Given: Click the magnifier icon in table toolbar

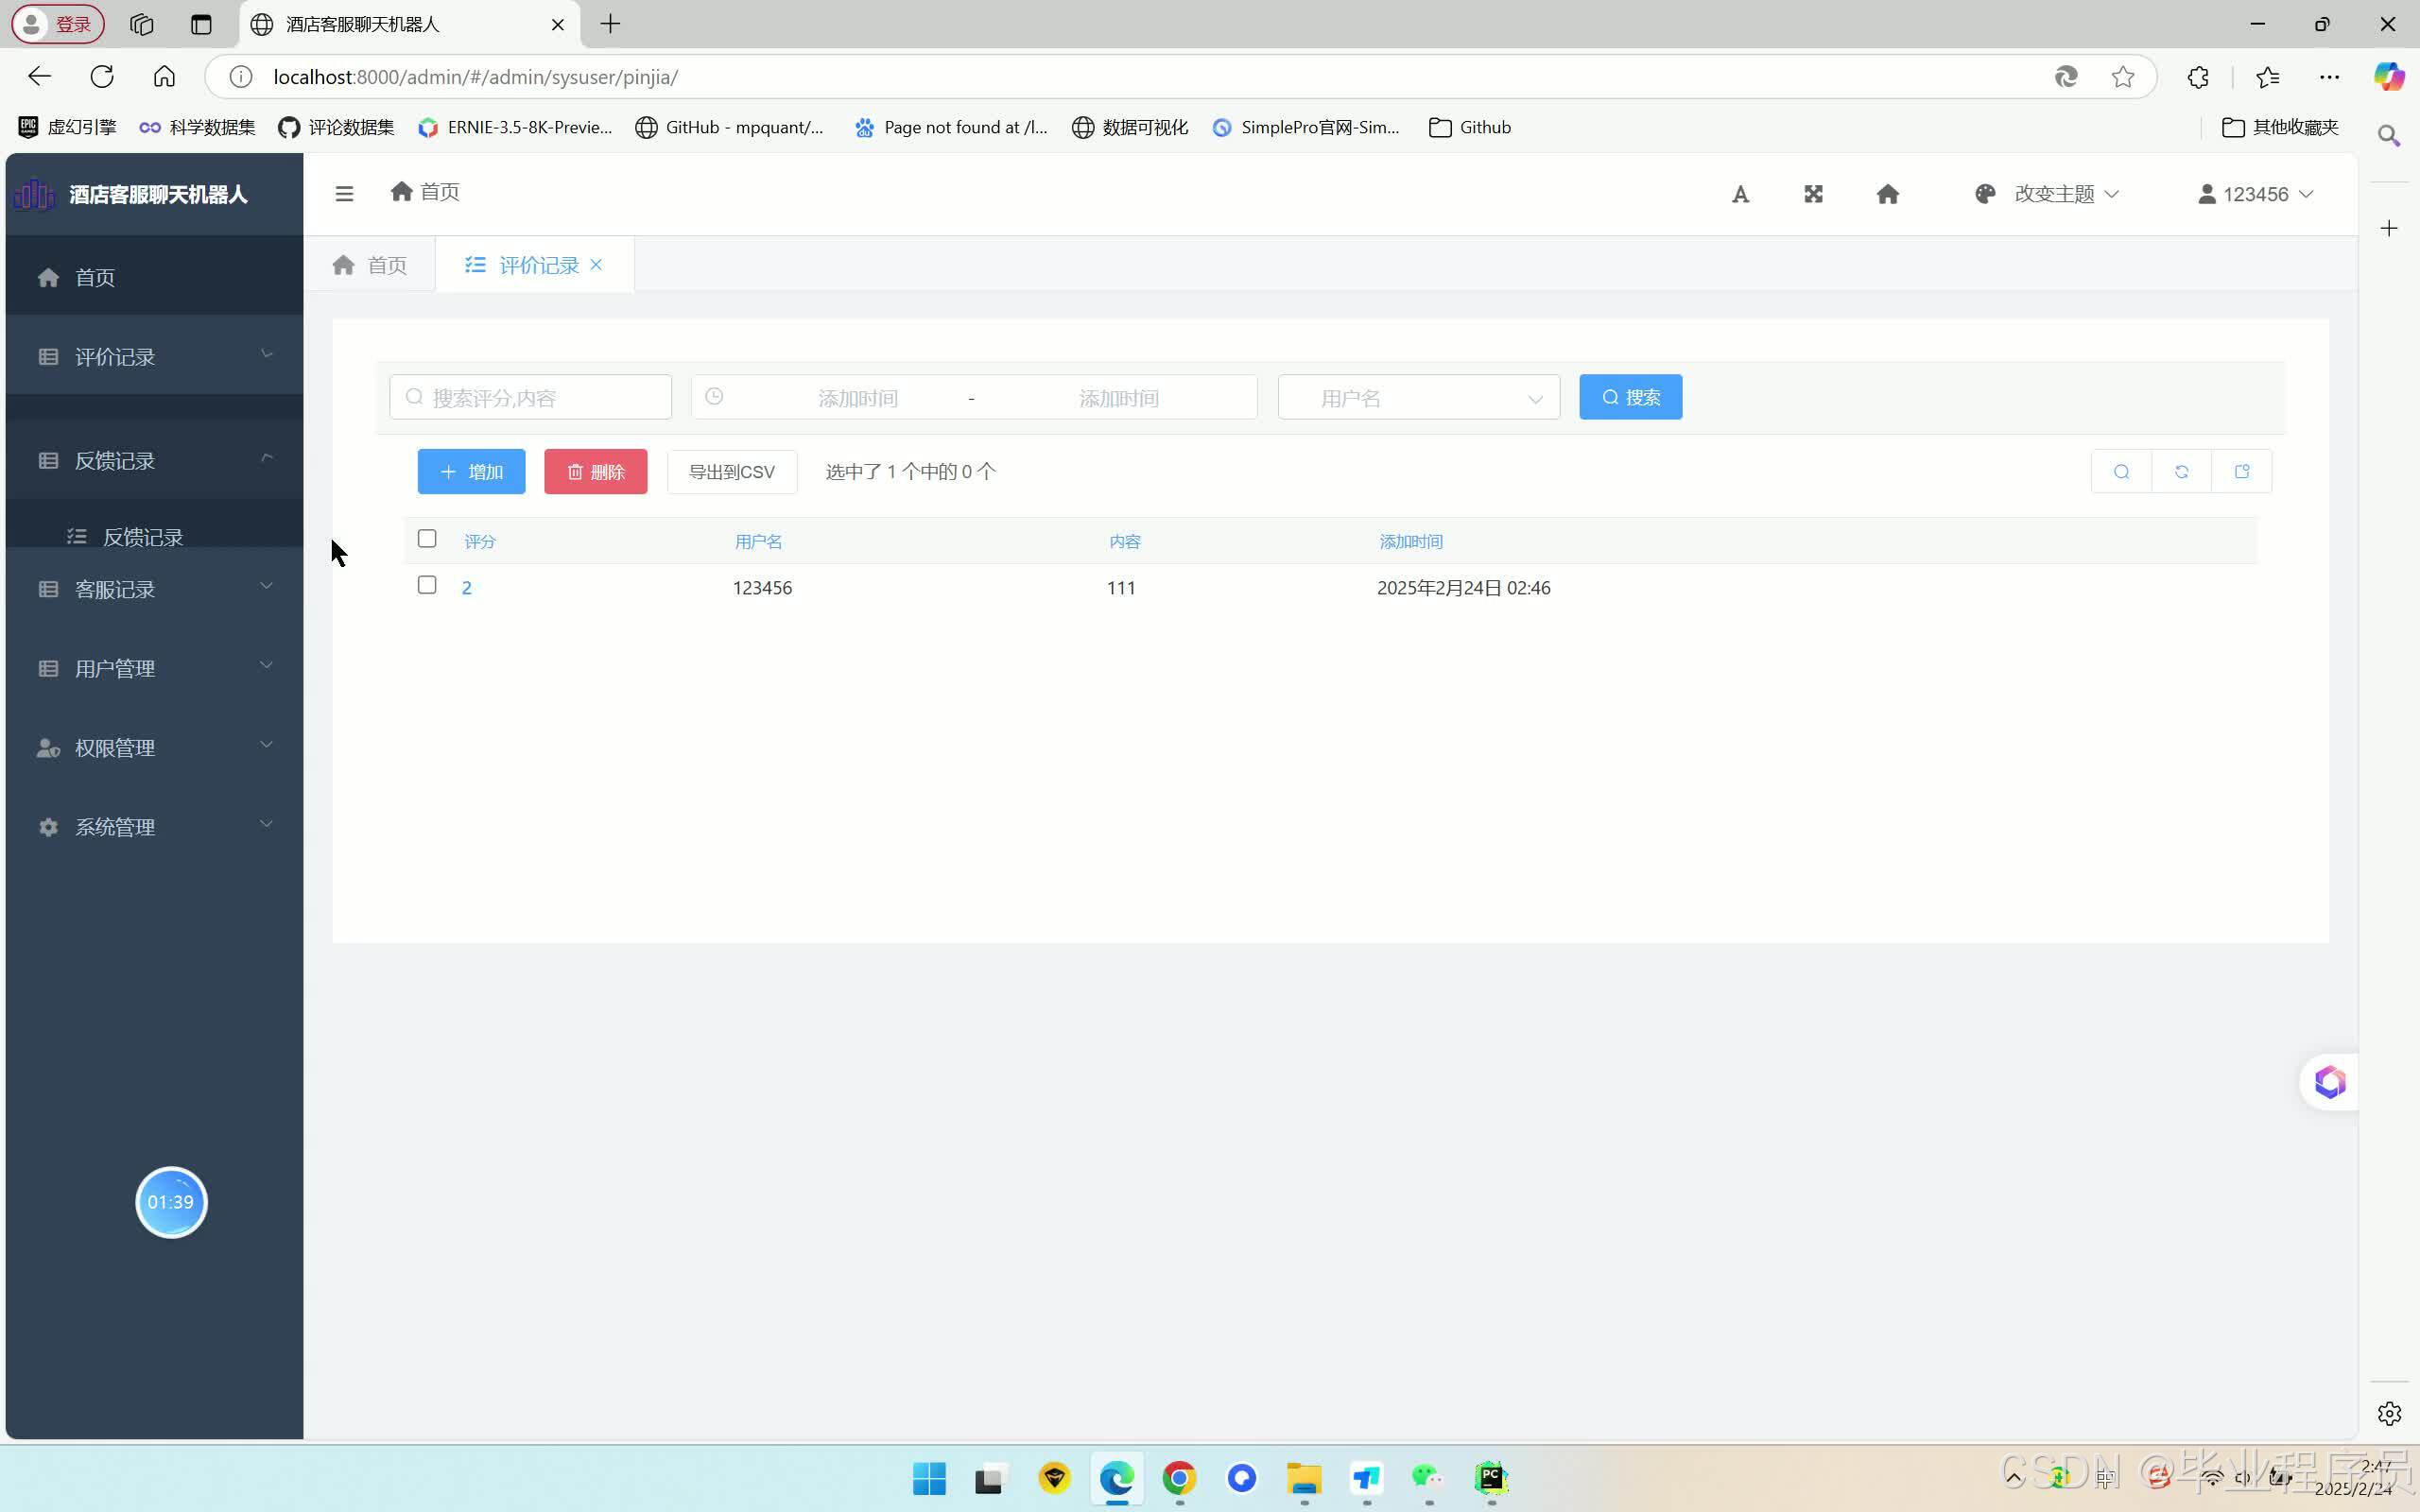Looking at the screenshot, I should point(2121,472).
